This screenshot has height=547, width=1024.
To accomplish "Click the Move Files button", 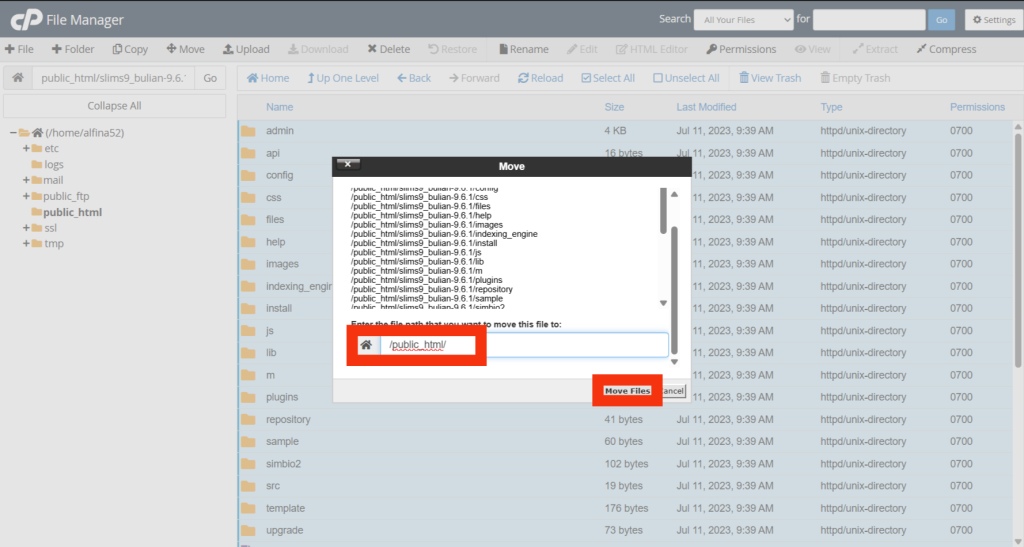I will [x=627, y=391].
